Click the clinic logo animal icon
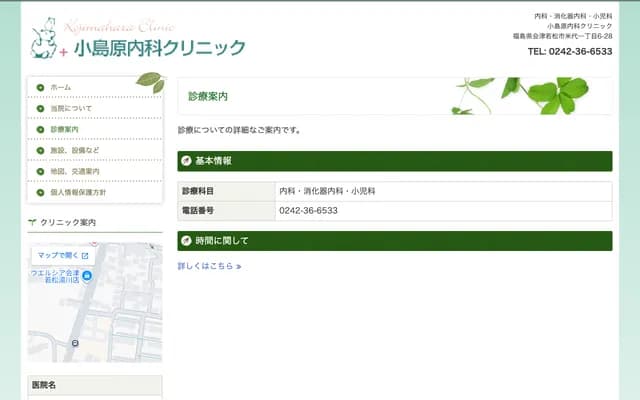The width and height of the screenshot is (640, 400). coord(43,38)
